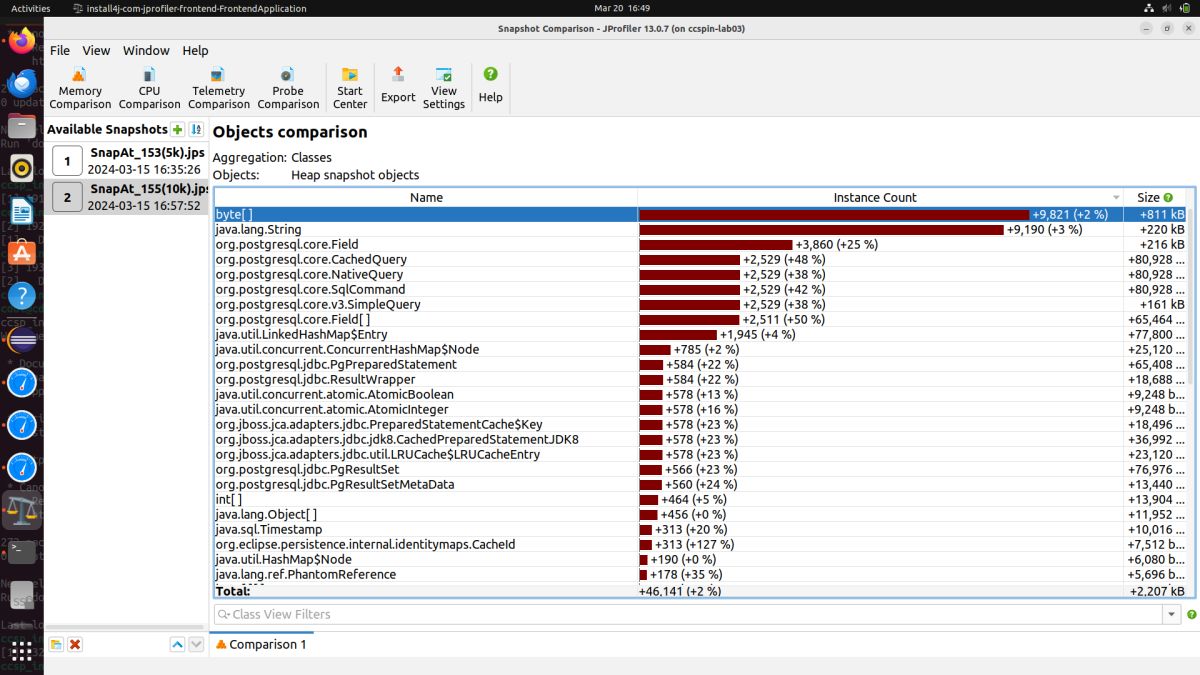The height and width of the screenshot is (675, 1200).
Task: Select the ConcurrentHashMap$Node row
Action: tap(700, 349)
